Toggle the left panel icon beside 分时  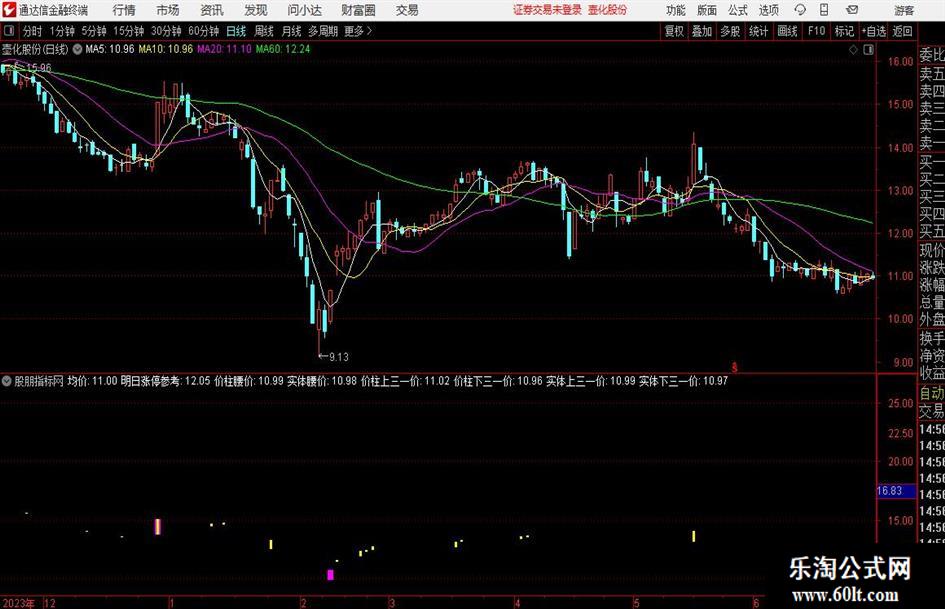[x=8, y=31]
